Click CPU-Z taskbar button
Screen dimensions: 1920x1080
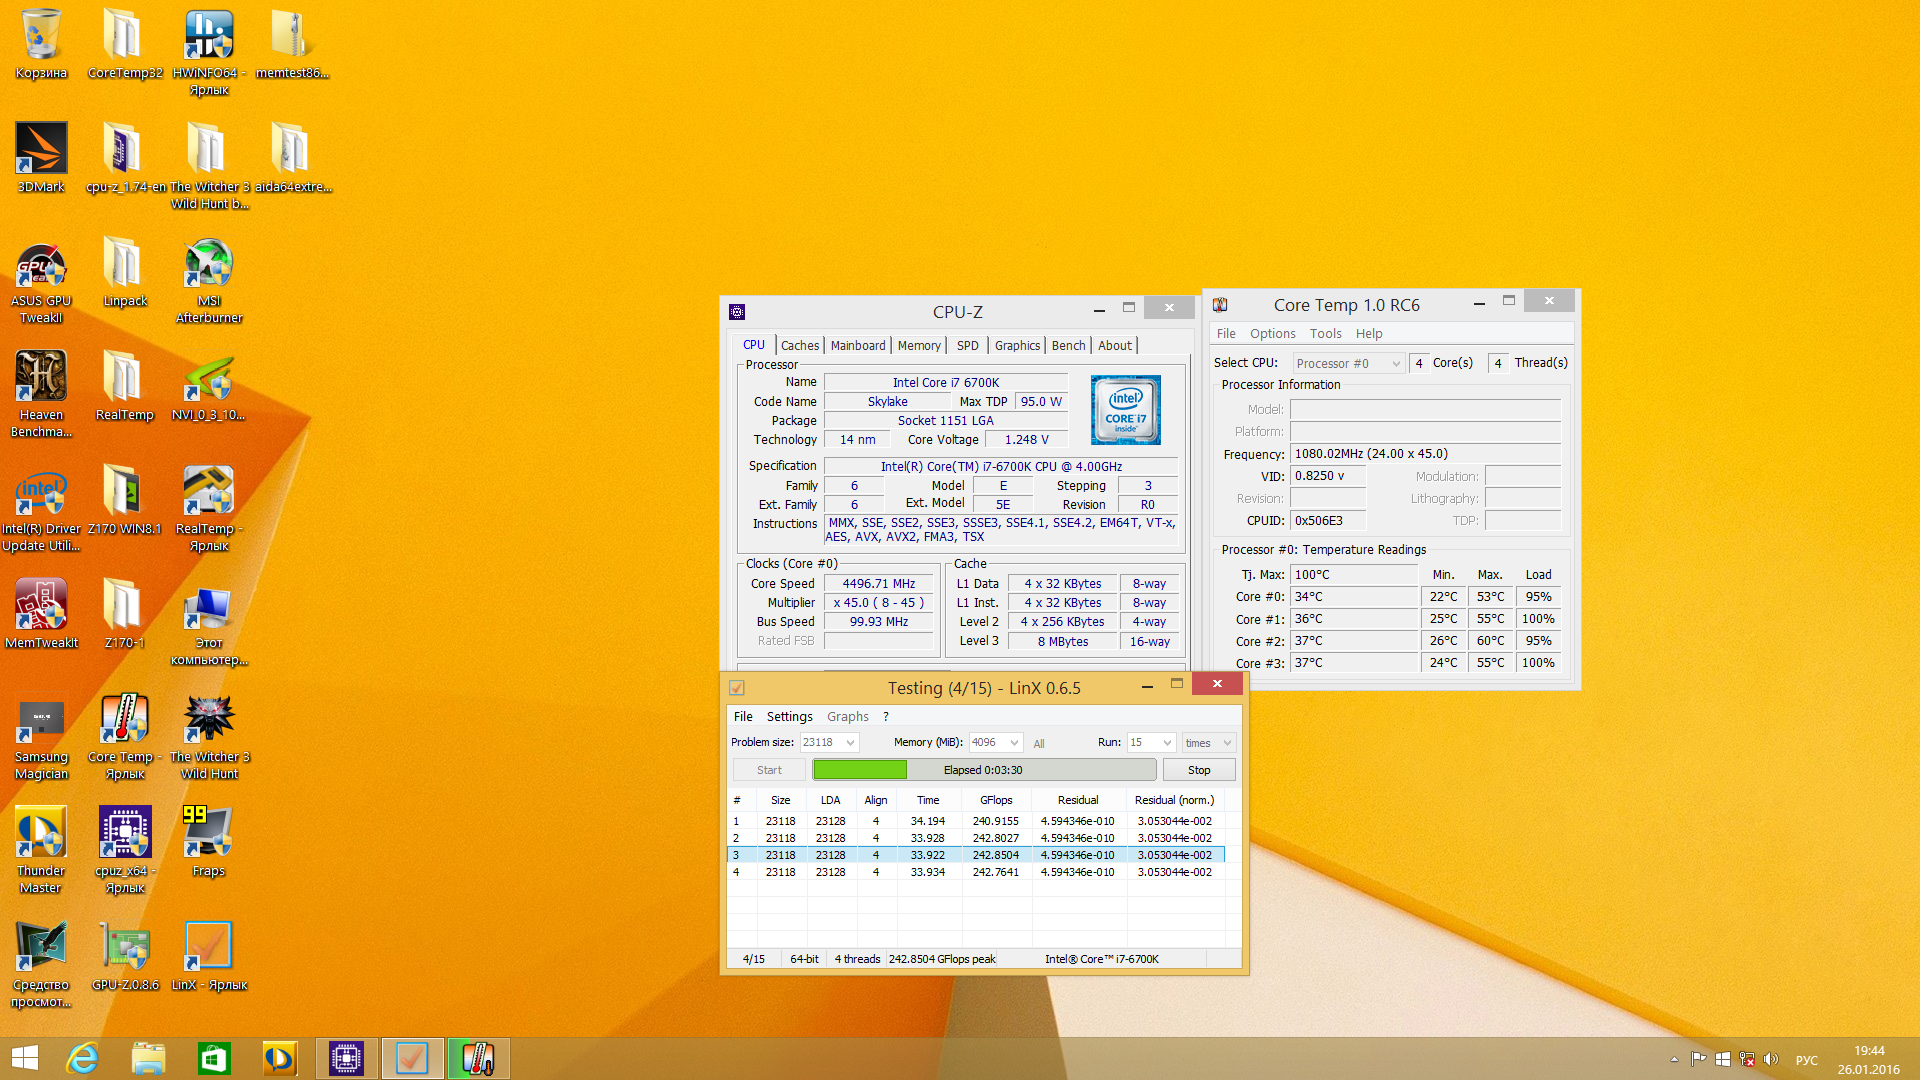(346, 1058)
